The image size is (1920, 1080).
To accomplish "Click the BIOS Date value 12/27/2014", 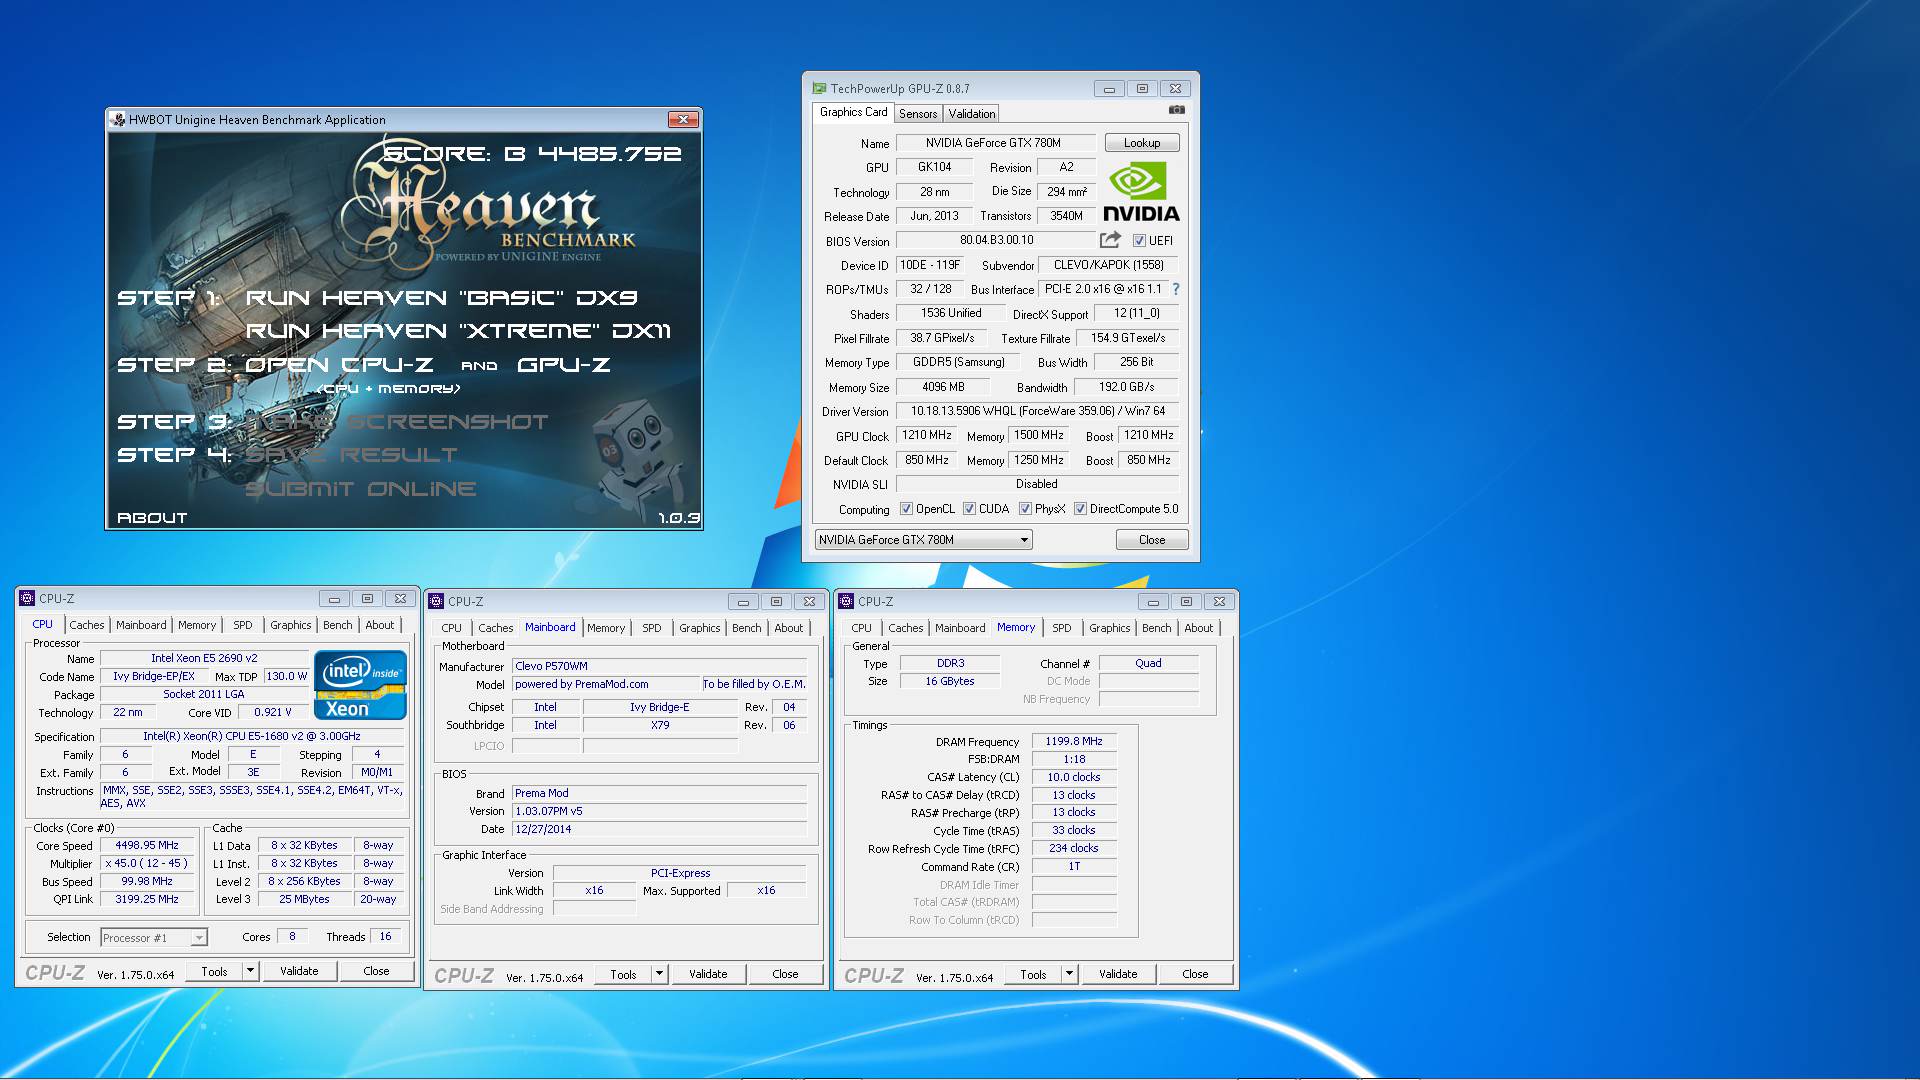I will 659,829.
